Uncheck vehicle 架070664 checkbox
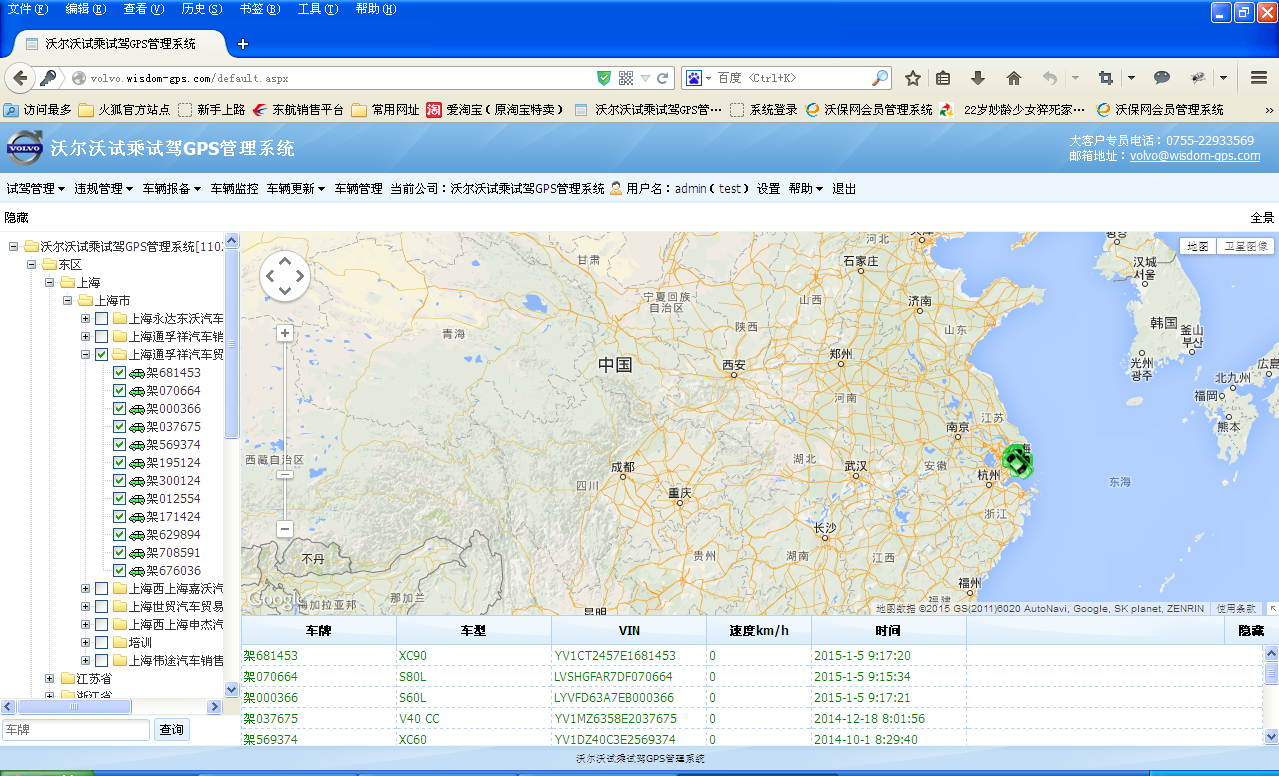1279x776 pixels. point(120,391)
